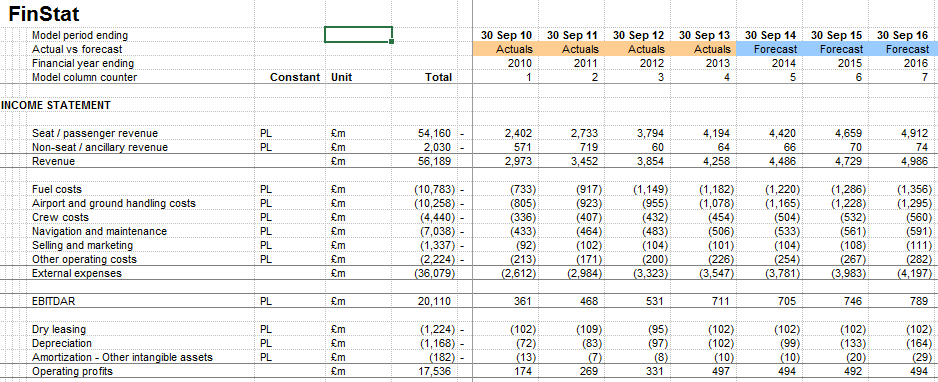Click the Model column counter label
Image resolution: width=938 pixels, height=382 pixels.
84,77
